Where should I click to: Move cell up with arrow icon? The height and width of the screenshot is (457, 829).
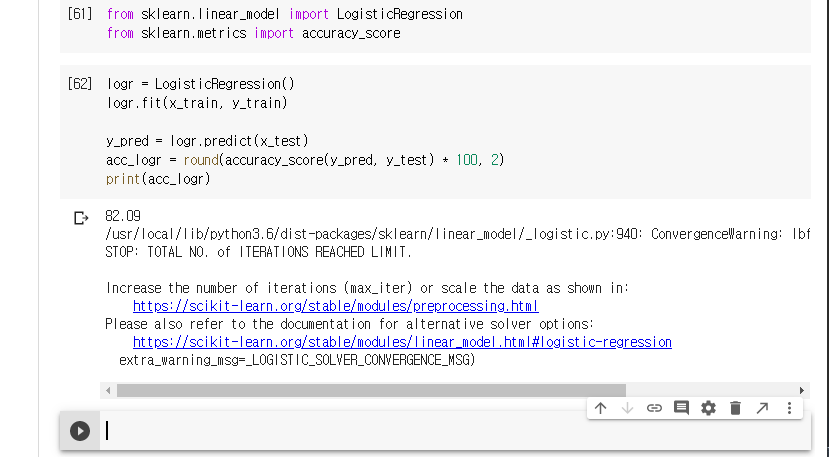pyautogui.click(x=600, y=408)
